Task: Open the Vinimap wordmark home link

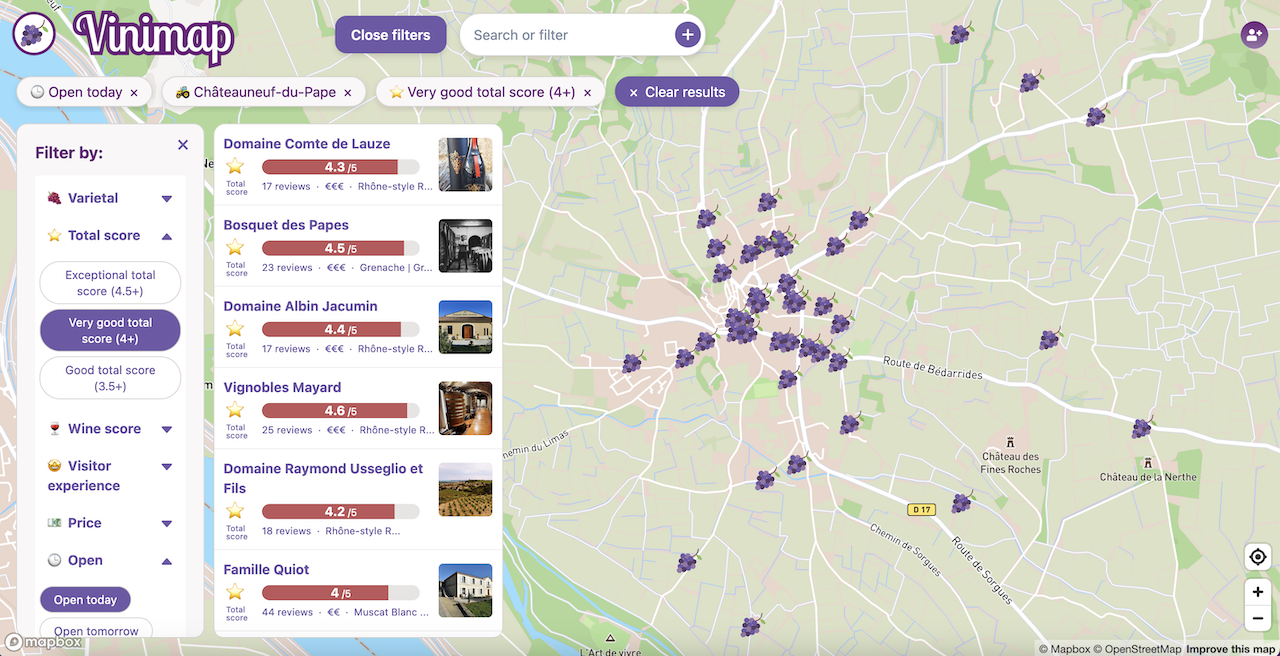Action: click(154, 37)
